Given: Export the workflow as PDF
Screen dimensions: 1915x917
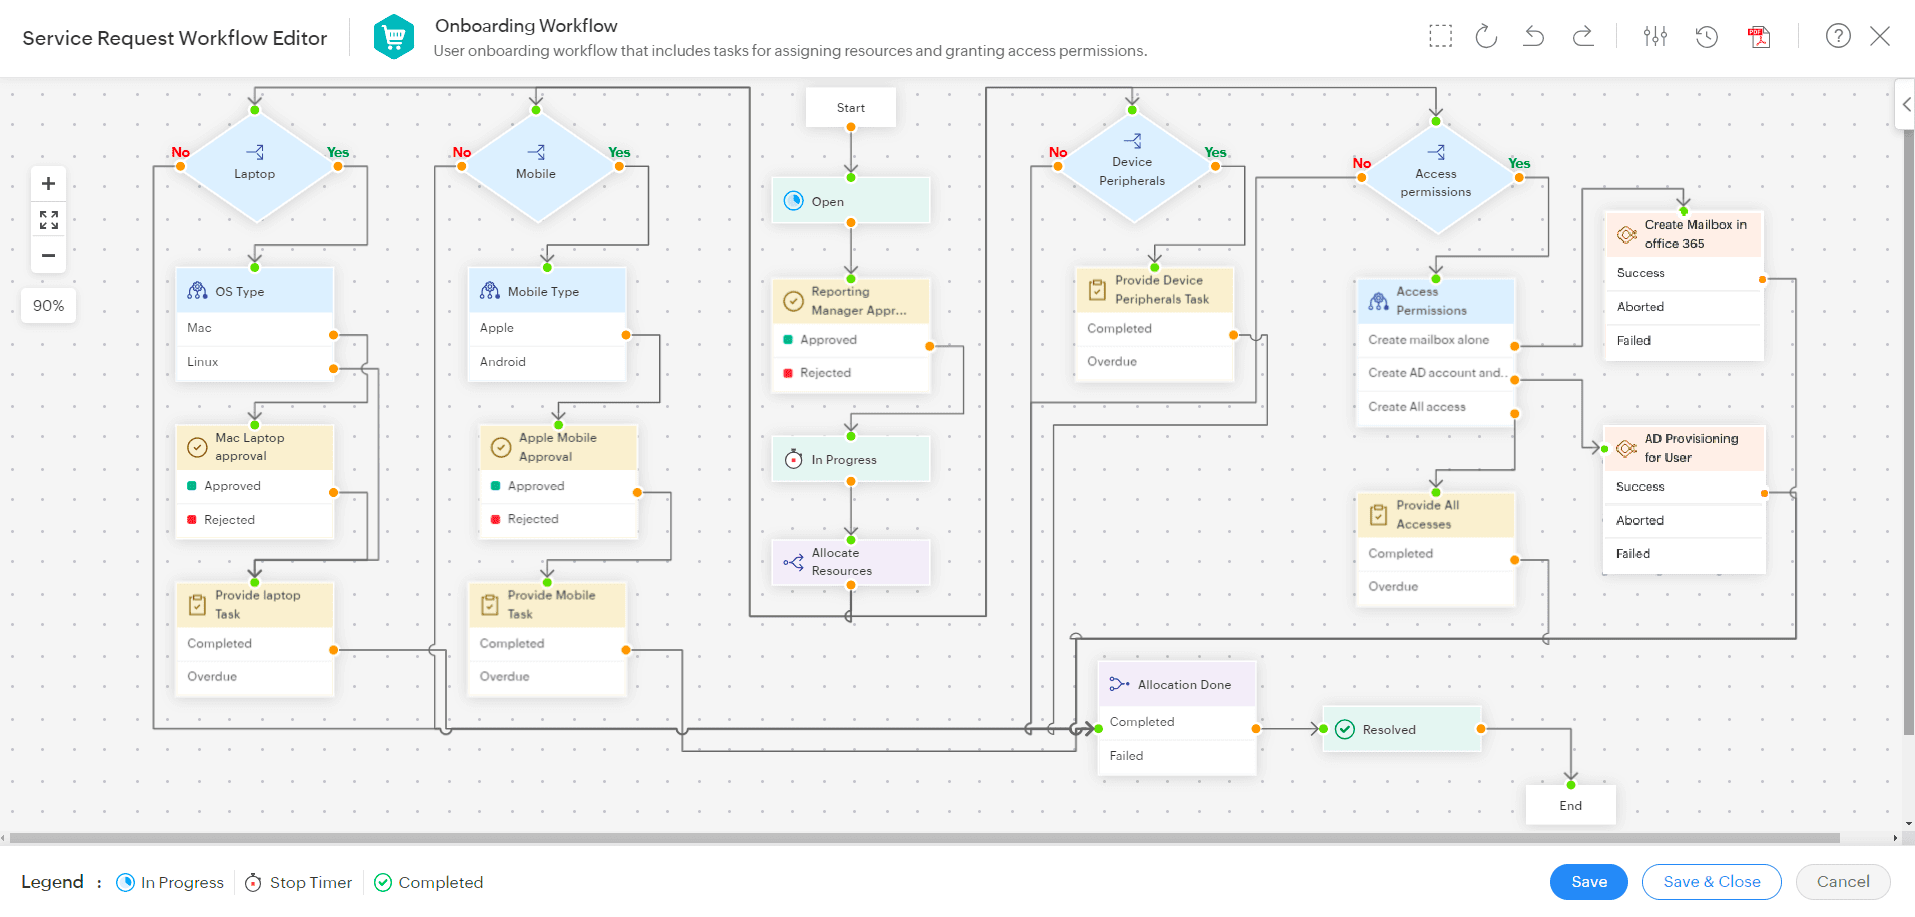Looking at the screenshot, I should pos(1759,36).
